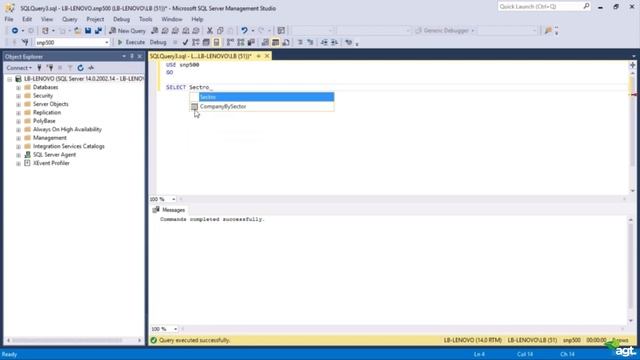Screen dimensions: 640x360
Task: Open the Query menu
Action: tap(69, 19)
